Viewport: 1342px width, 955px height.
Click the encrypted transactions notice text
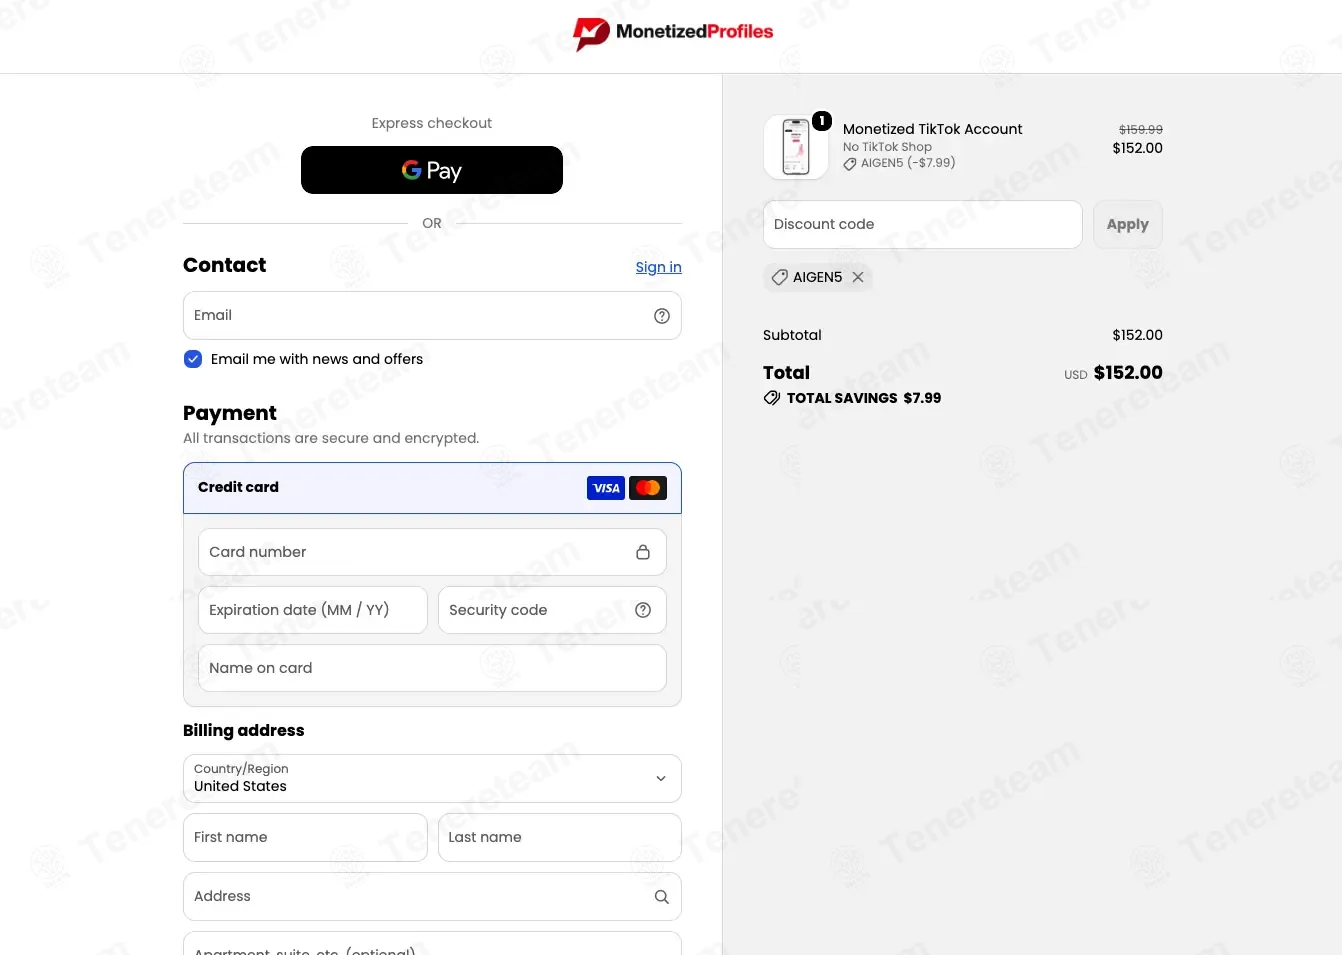[331, 438]
